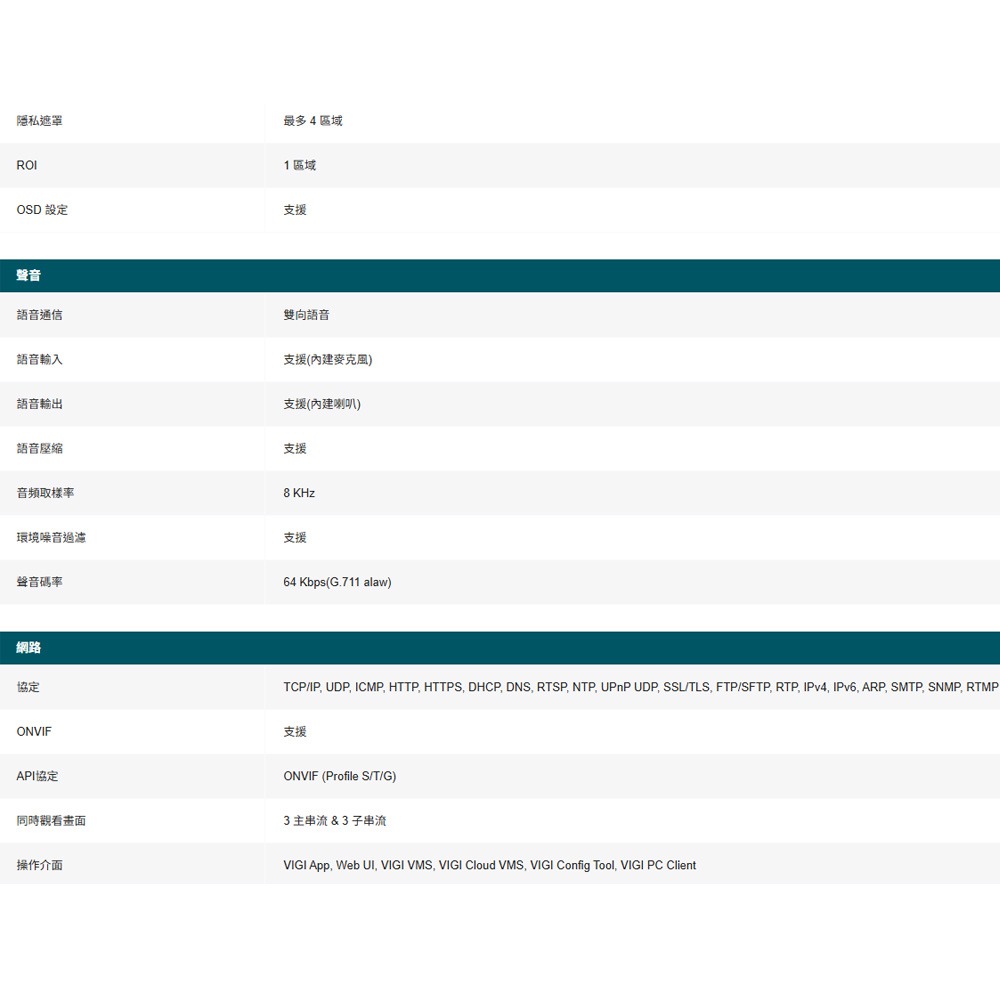Click the 隱私遮罩 row label
The height and width of the screenshot is (1000, 1000).
(x=41, y=120)
